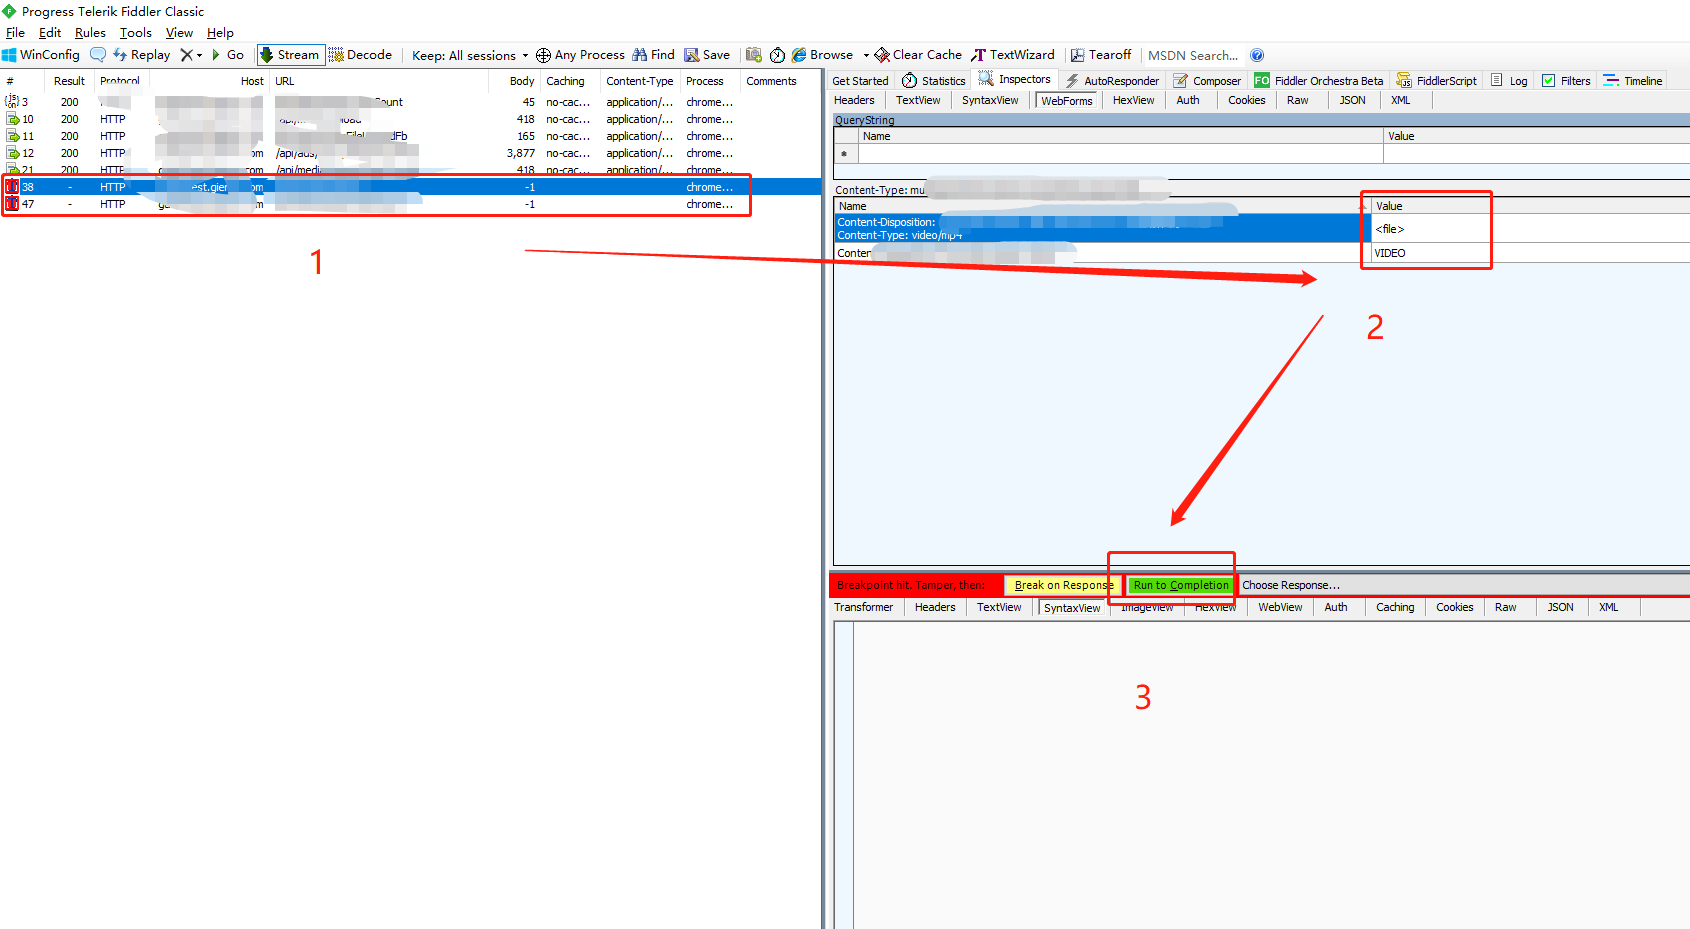Open TextWizard tool
This screenshot has height=929, width=1690.
pos(1013,55)
